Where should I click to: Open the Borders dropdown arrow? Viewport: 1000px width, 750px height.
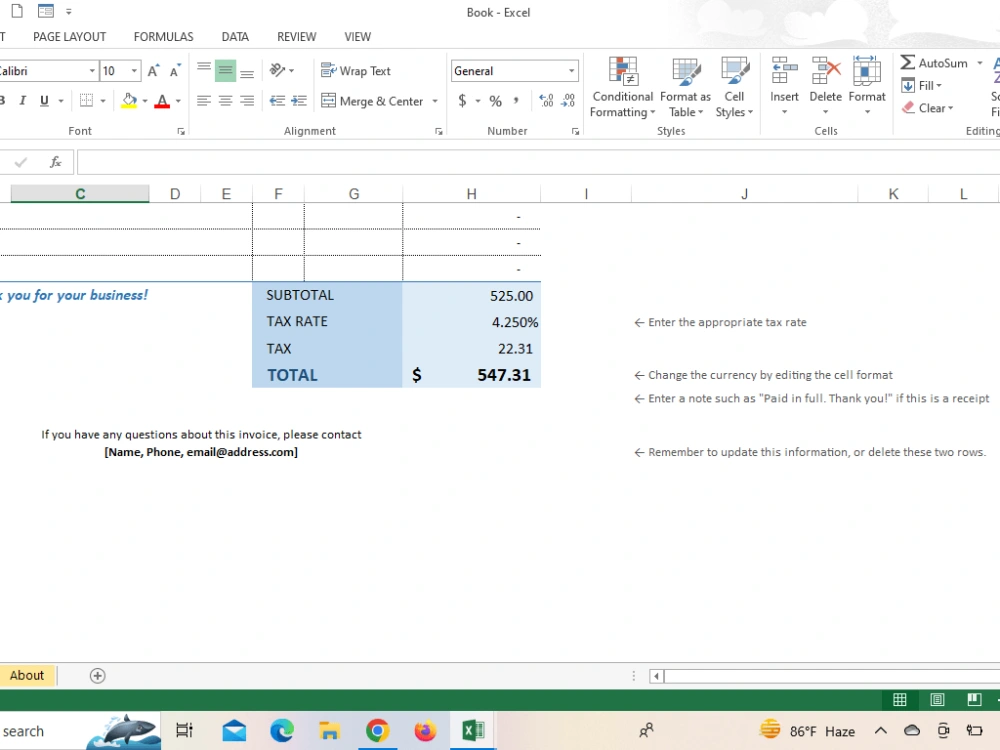[x=103, y=101]
